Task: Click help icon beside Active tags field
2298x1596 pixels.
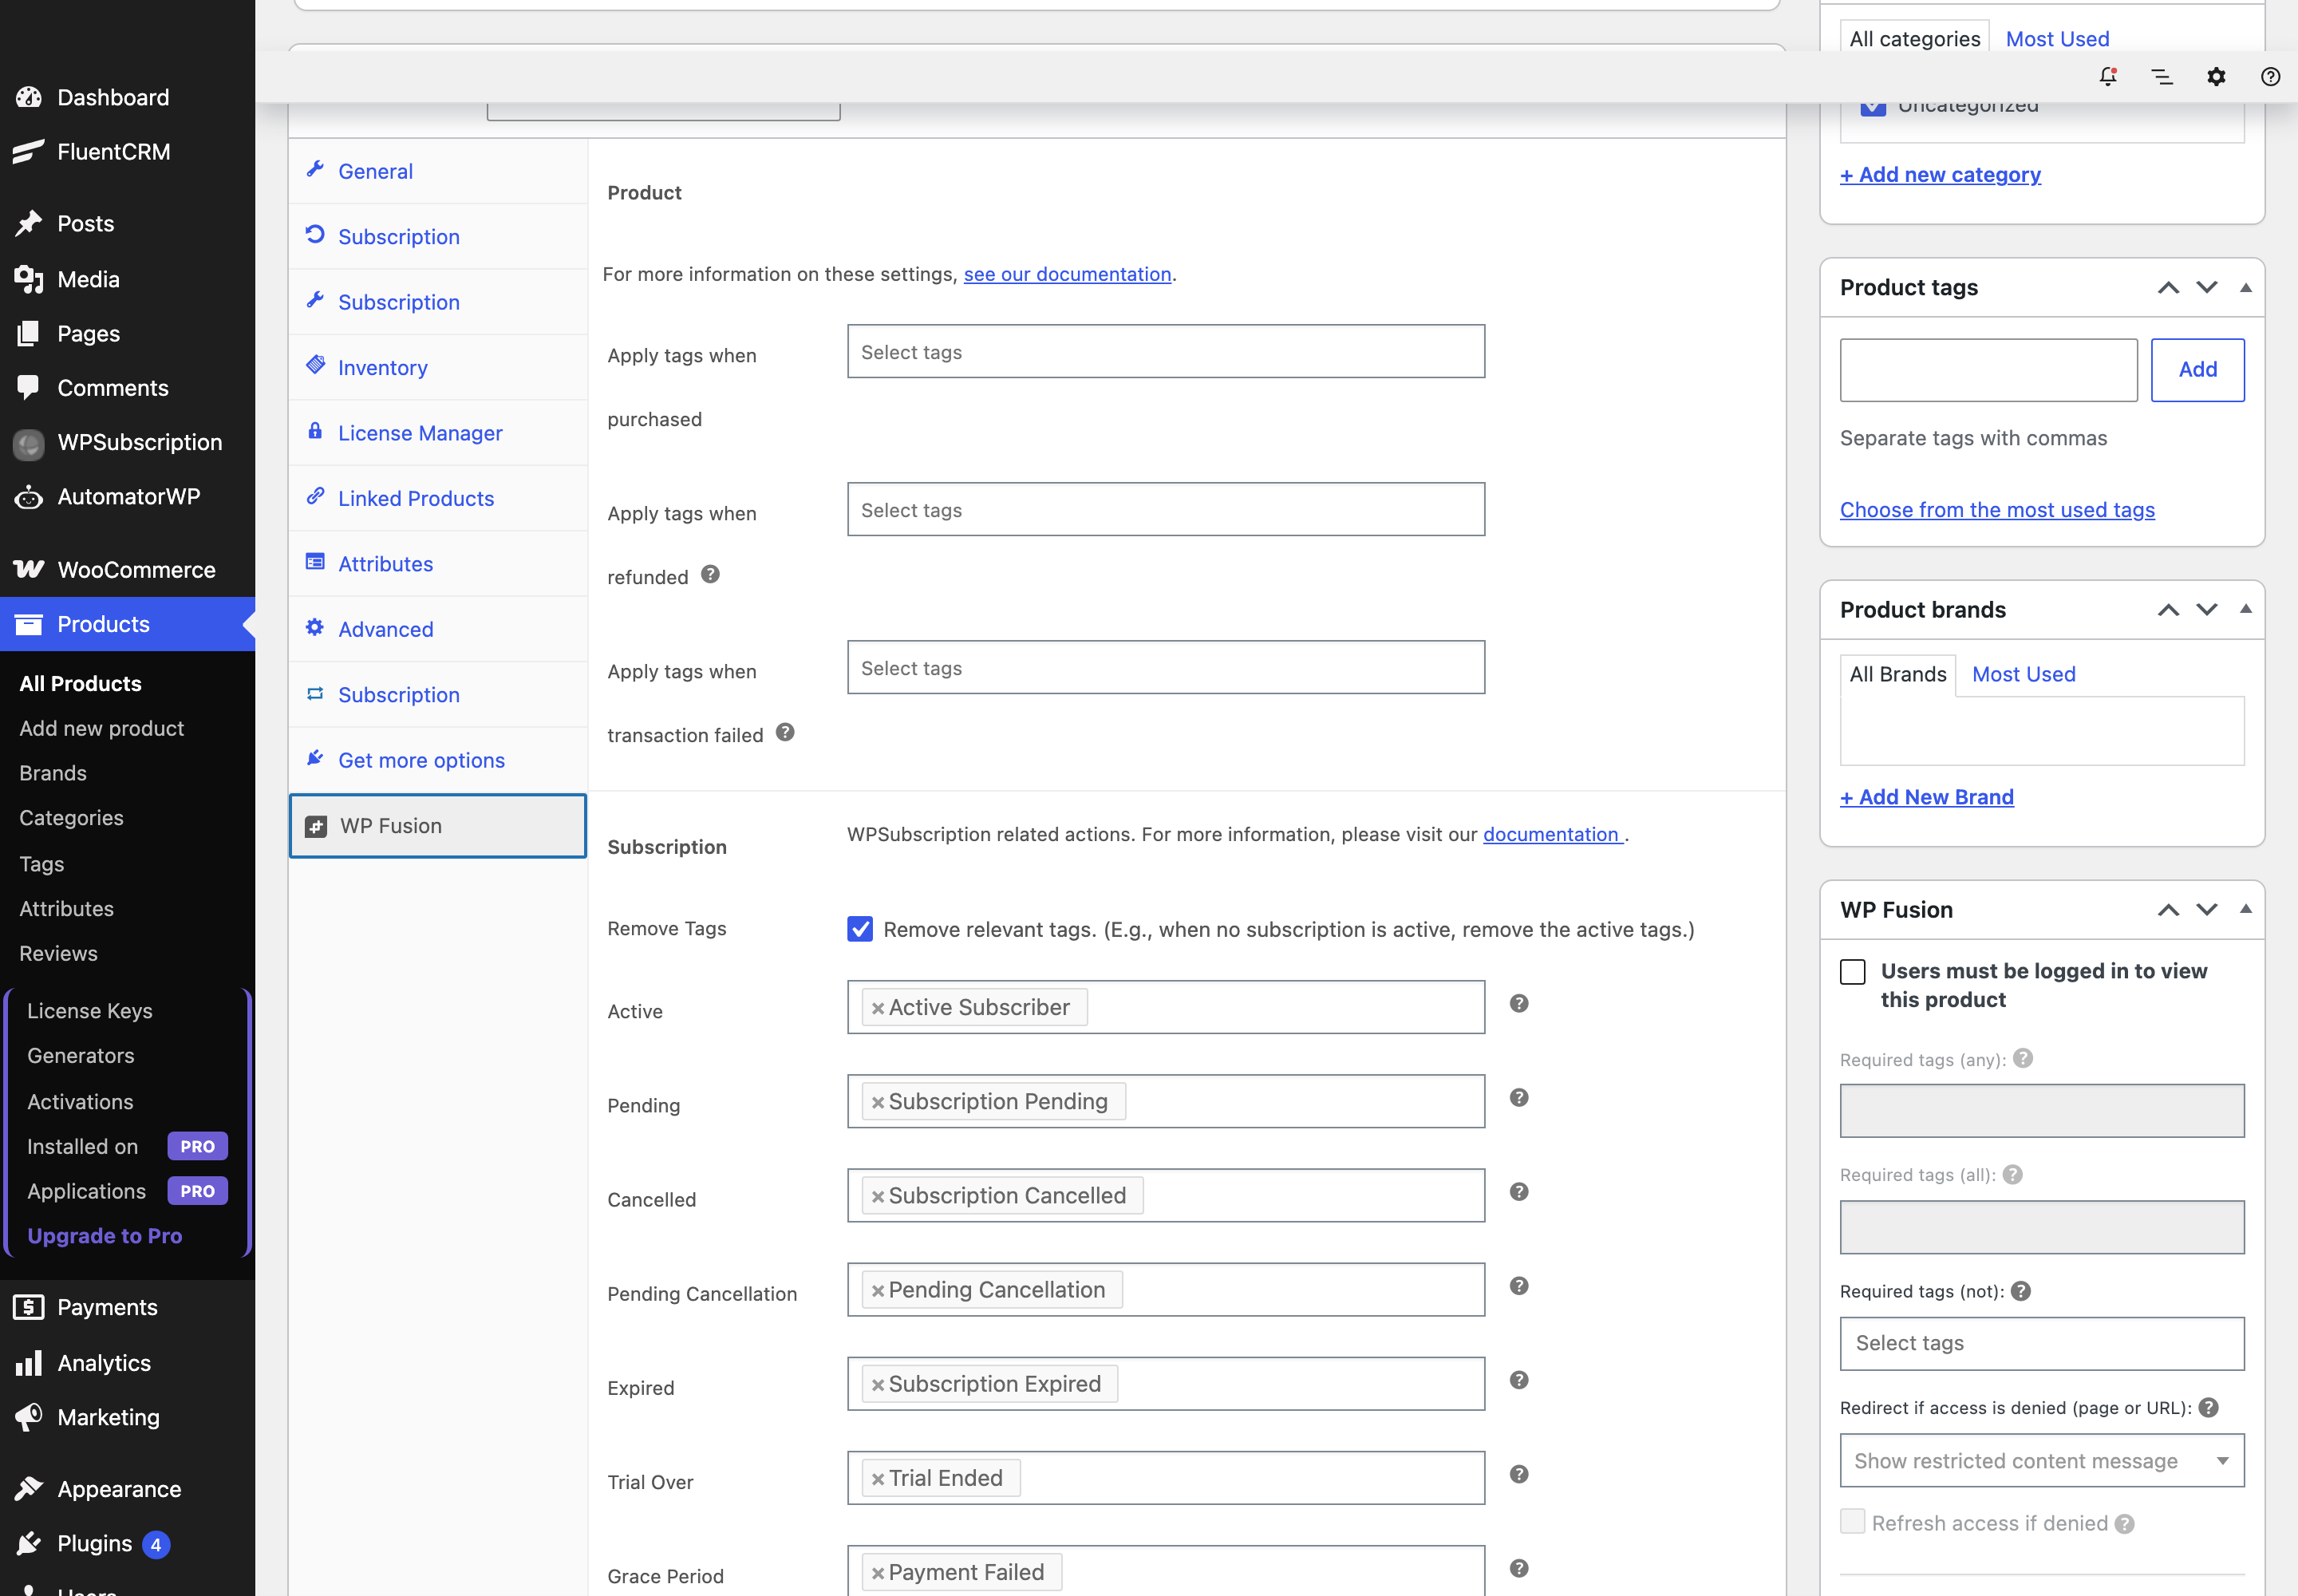Action: tap(1518, 1003)
